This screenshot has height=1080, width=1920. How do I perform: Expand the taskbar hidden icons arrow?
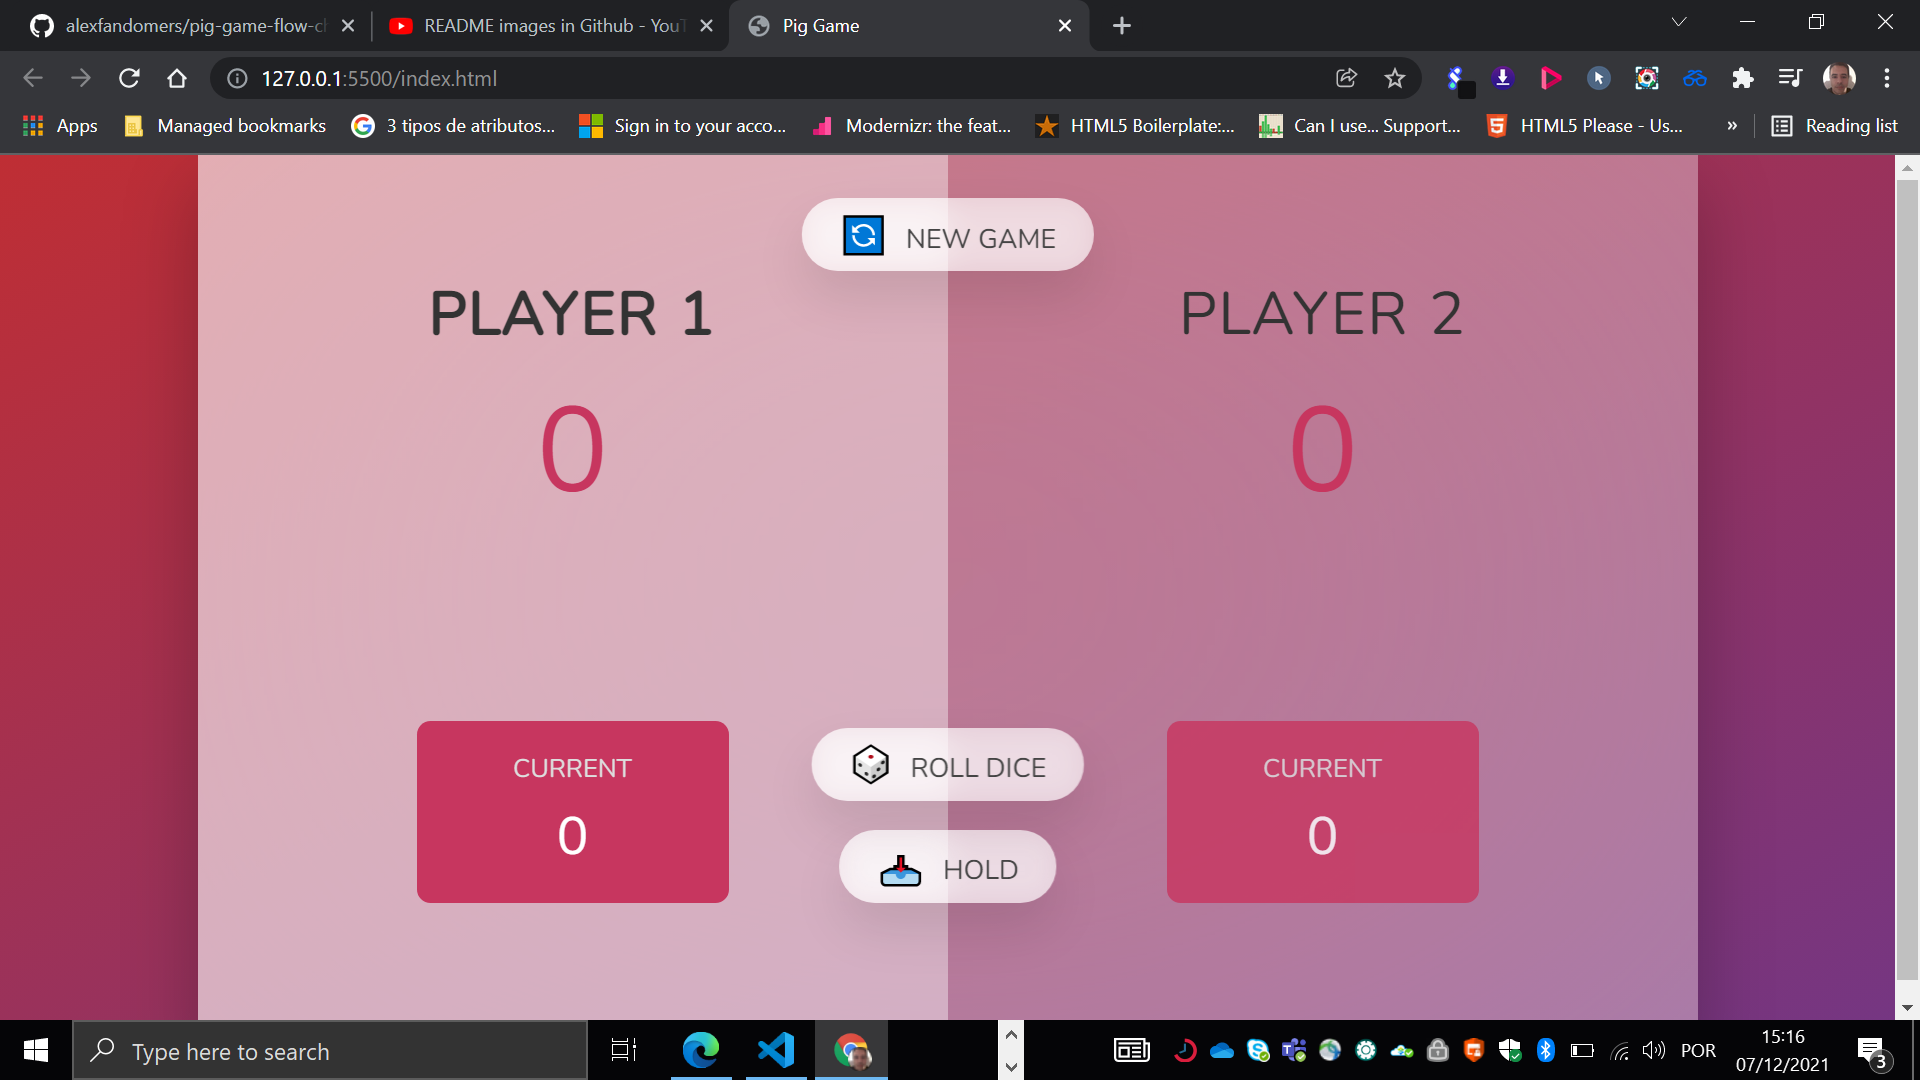point(1011,1036)
